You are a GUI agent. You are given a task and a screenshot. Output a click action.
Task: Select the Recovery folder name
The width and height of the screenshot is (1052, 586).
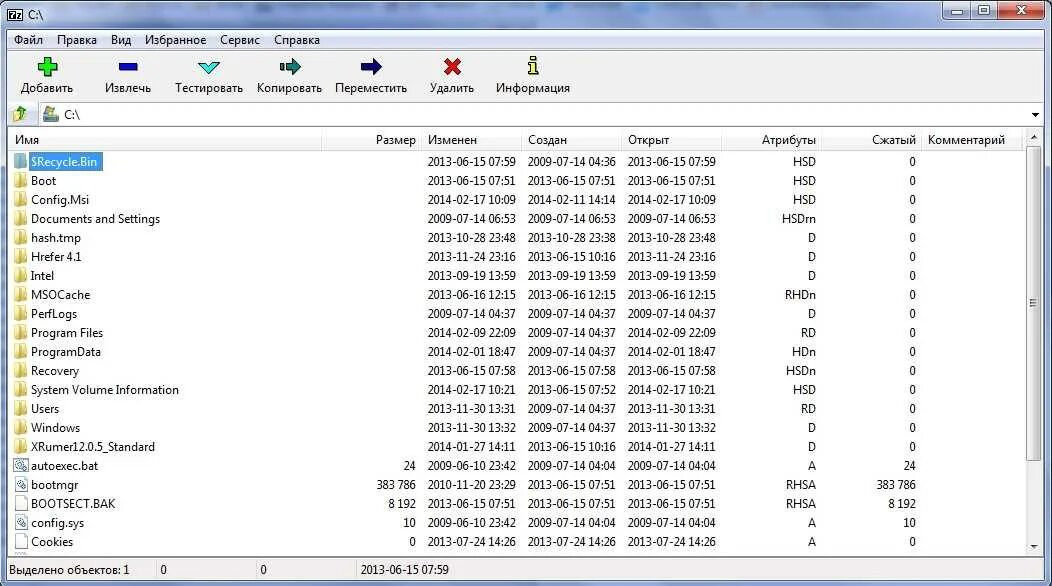pyautogui.click(x=54, y=371)
